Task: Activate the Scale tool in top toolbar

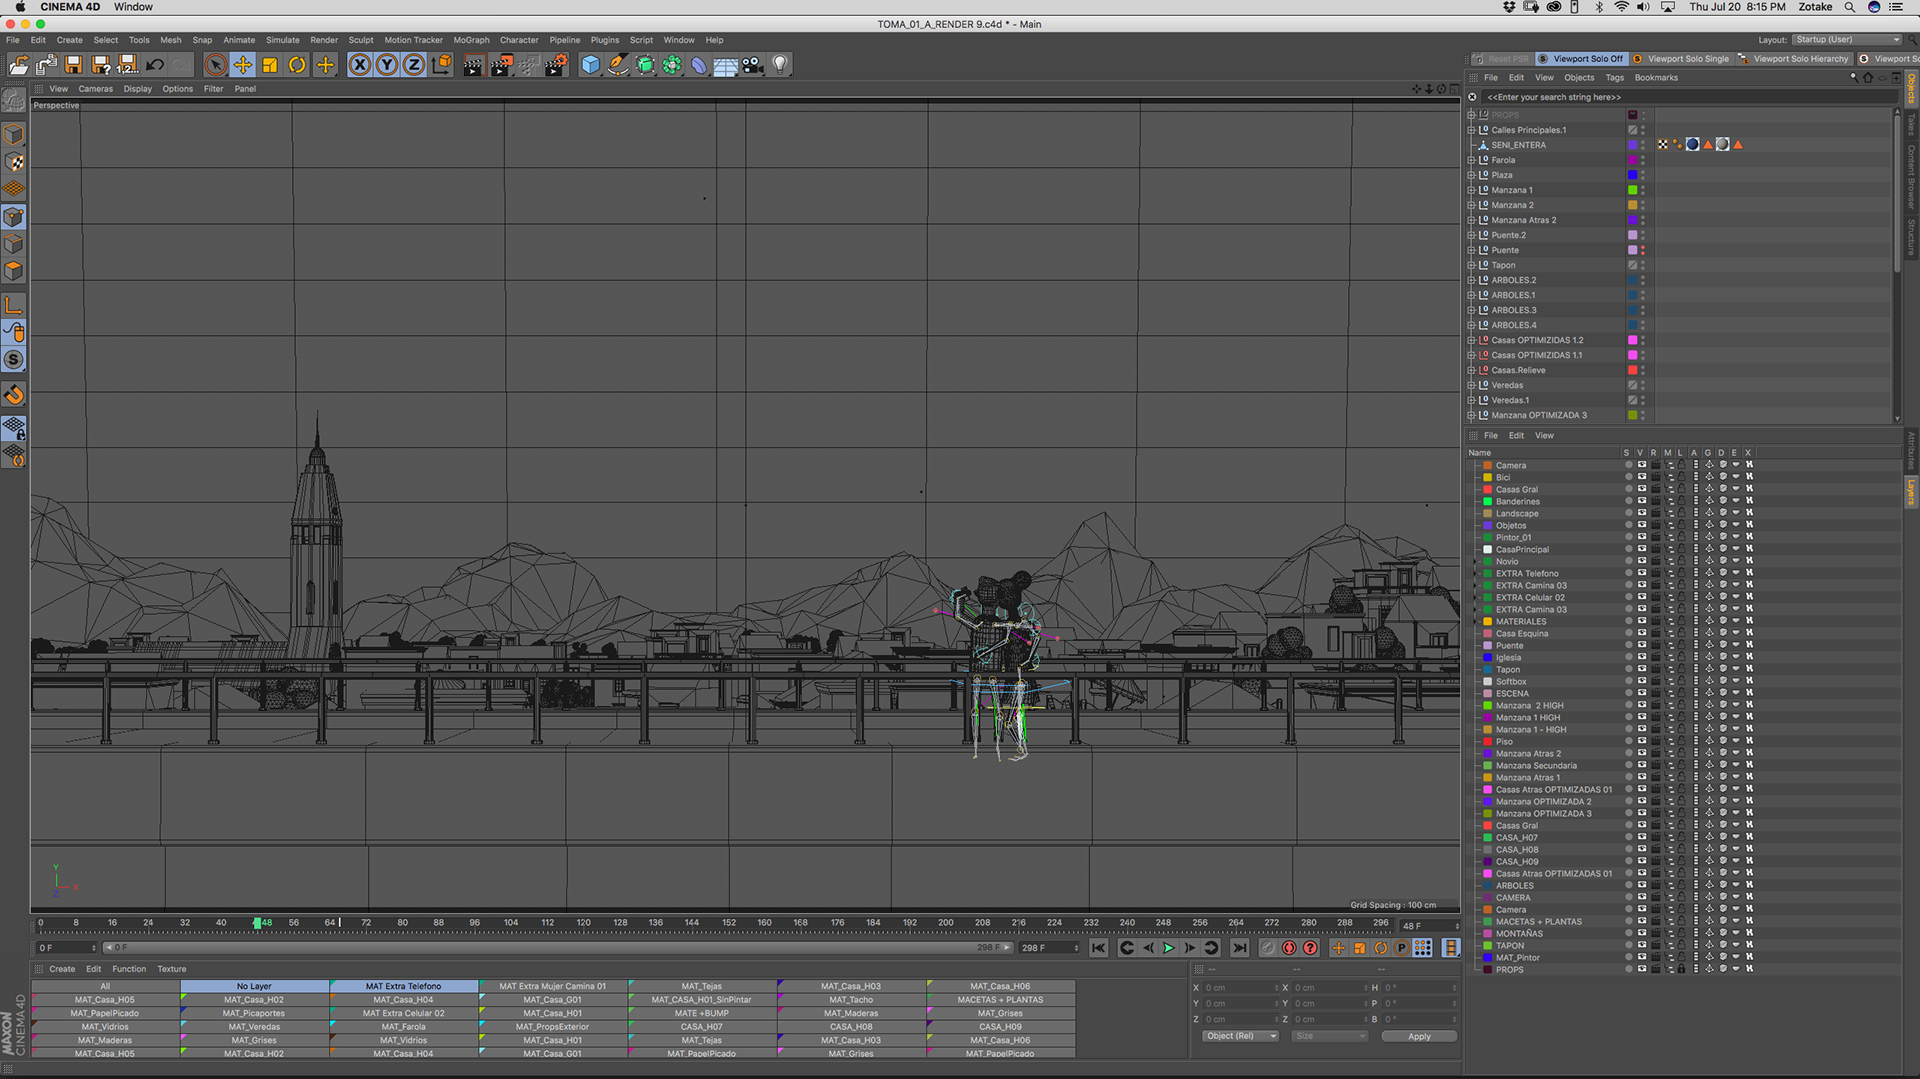Action: pos(270,65)
